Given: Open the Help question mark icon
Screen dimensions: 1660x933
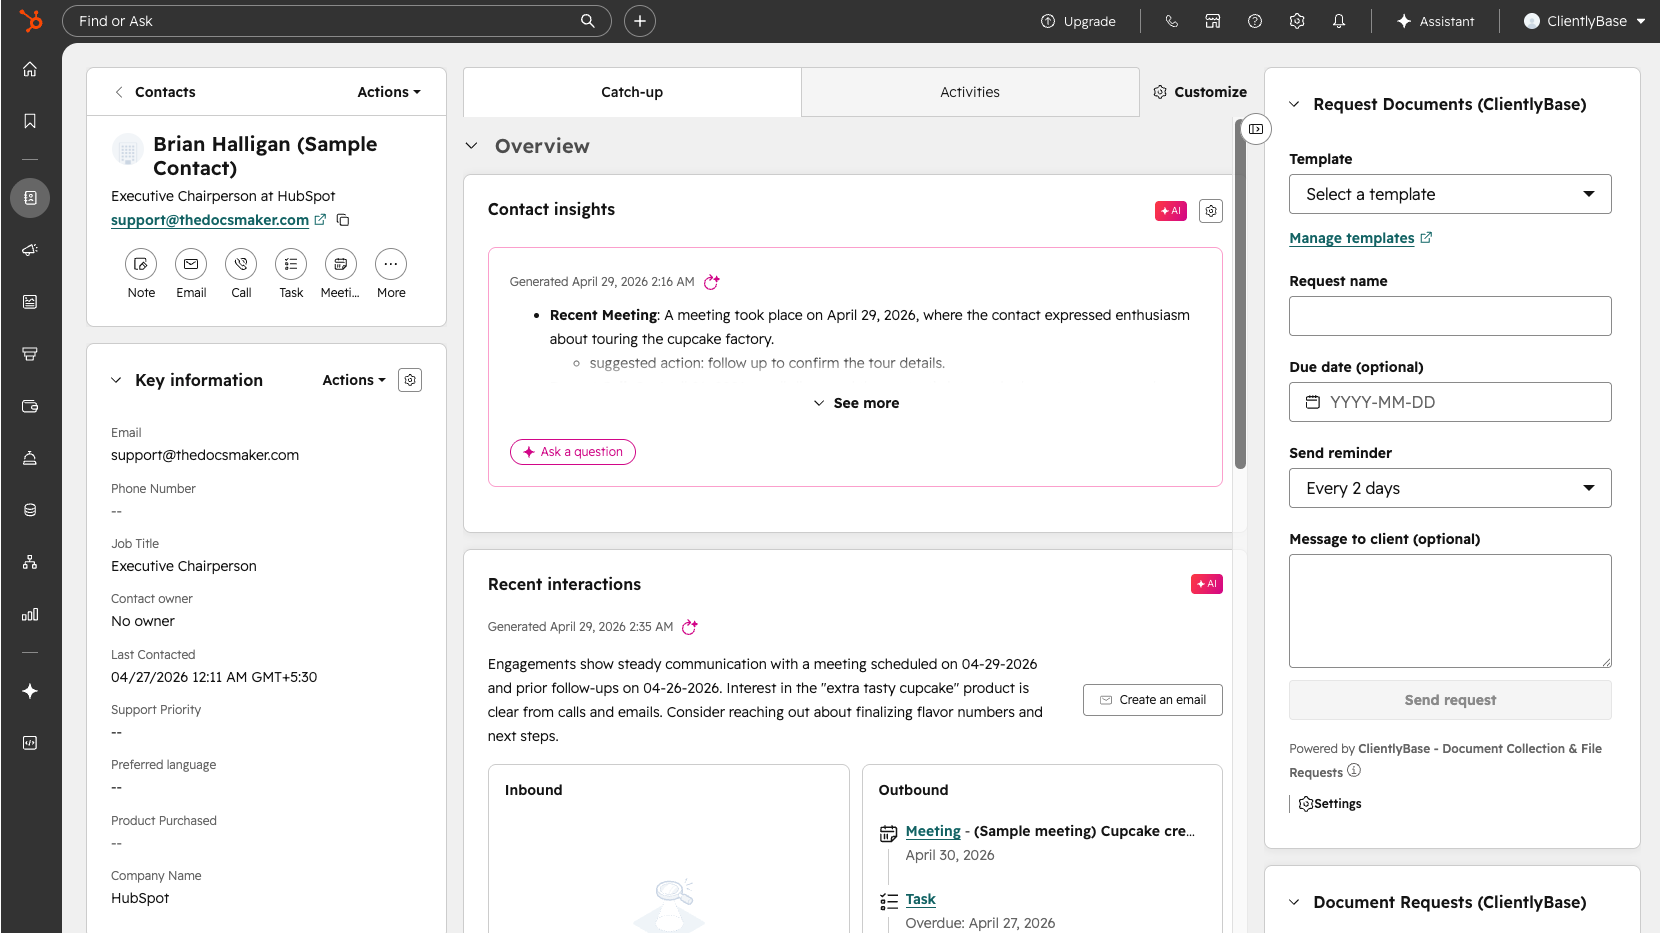Looking at the screenshot, I should (x=1255, y=21).
